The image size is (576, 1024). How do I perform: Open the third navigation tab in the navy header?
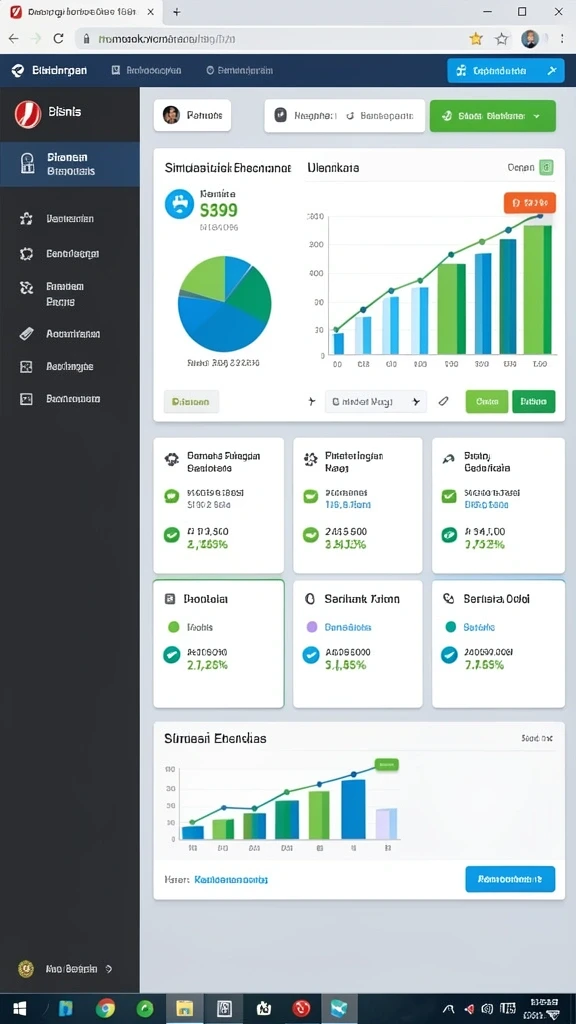click(239, 71)
